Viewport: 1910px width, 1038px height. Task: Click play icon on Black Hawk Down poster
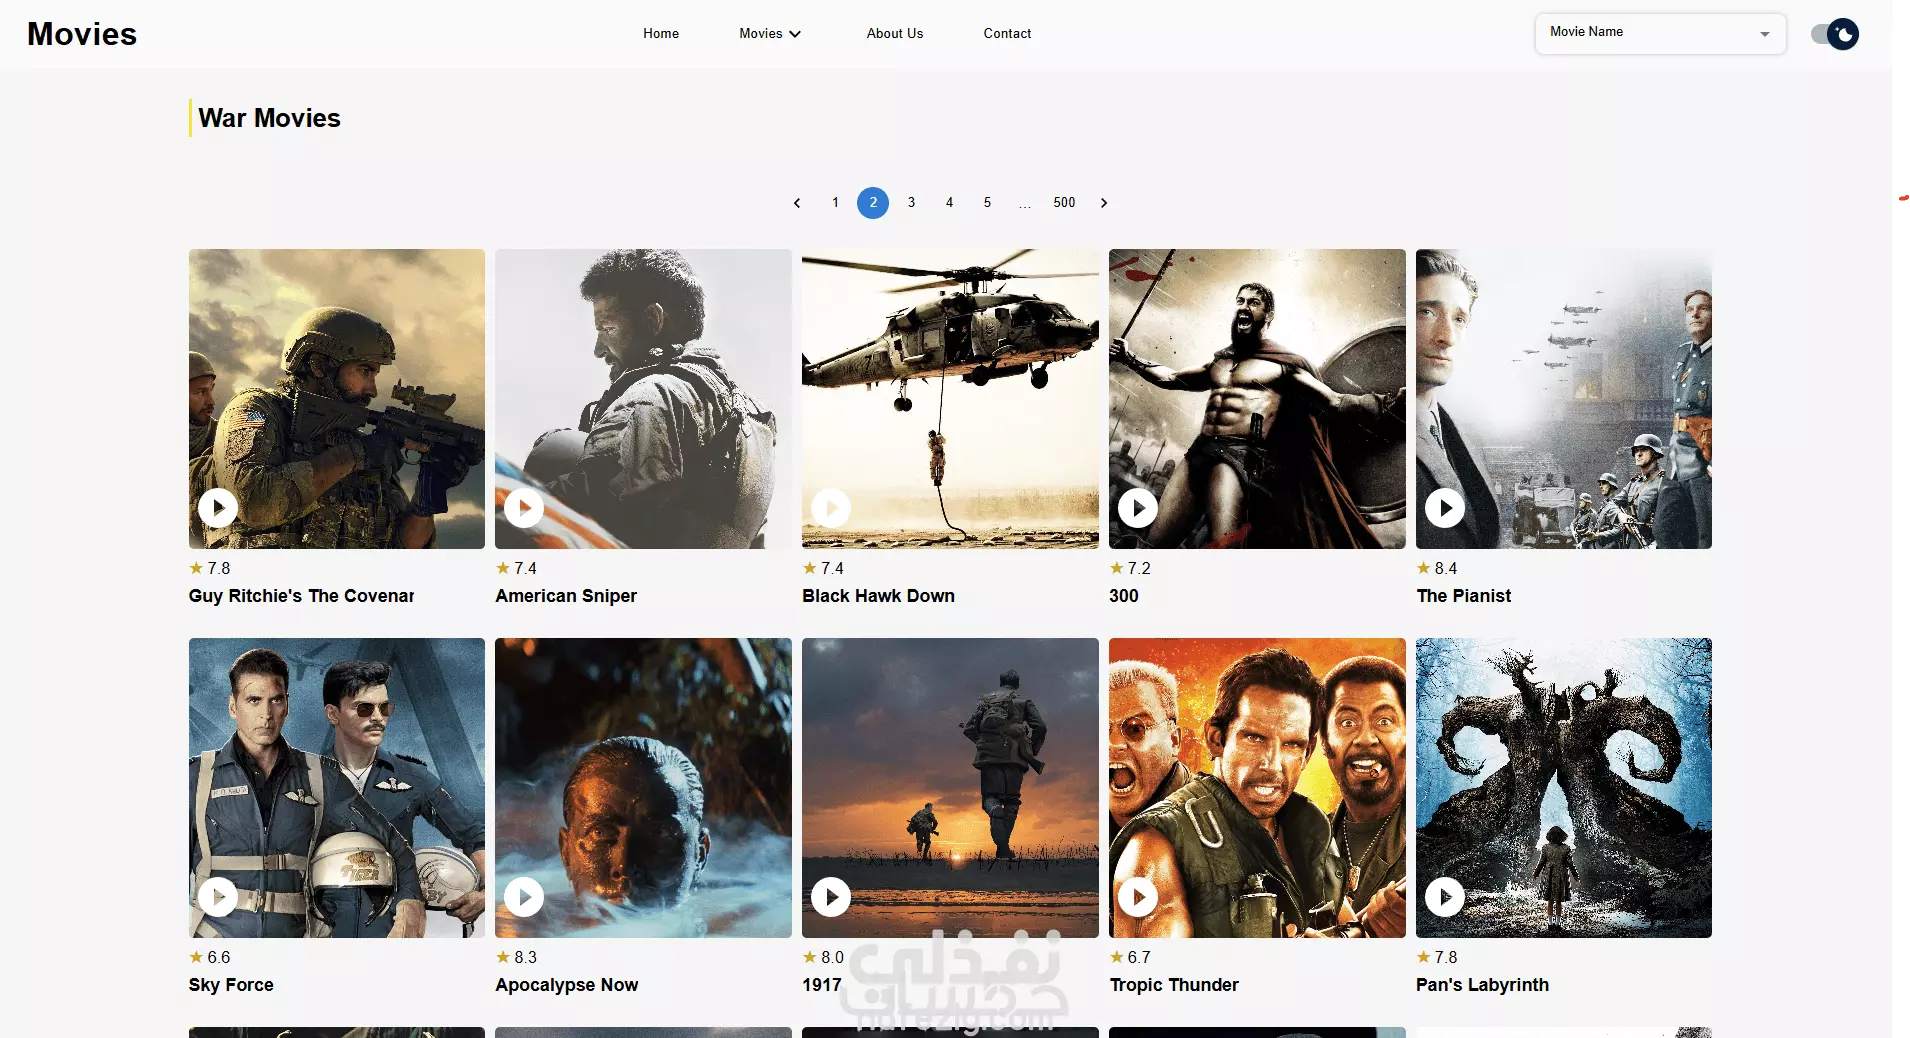pyautogui.click(x=831, y=508)
